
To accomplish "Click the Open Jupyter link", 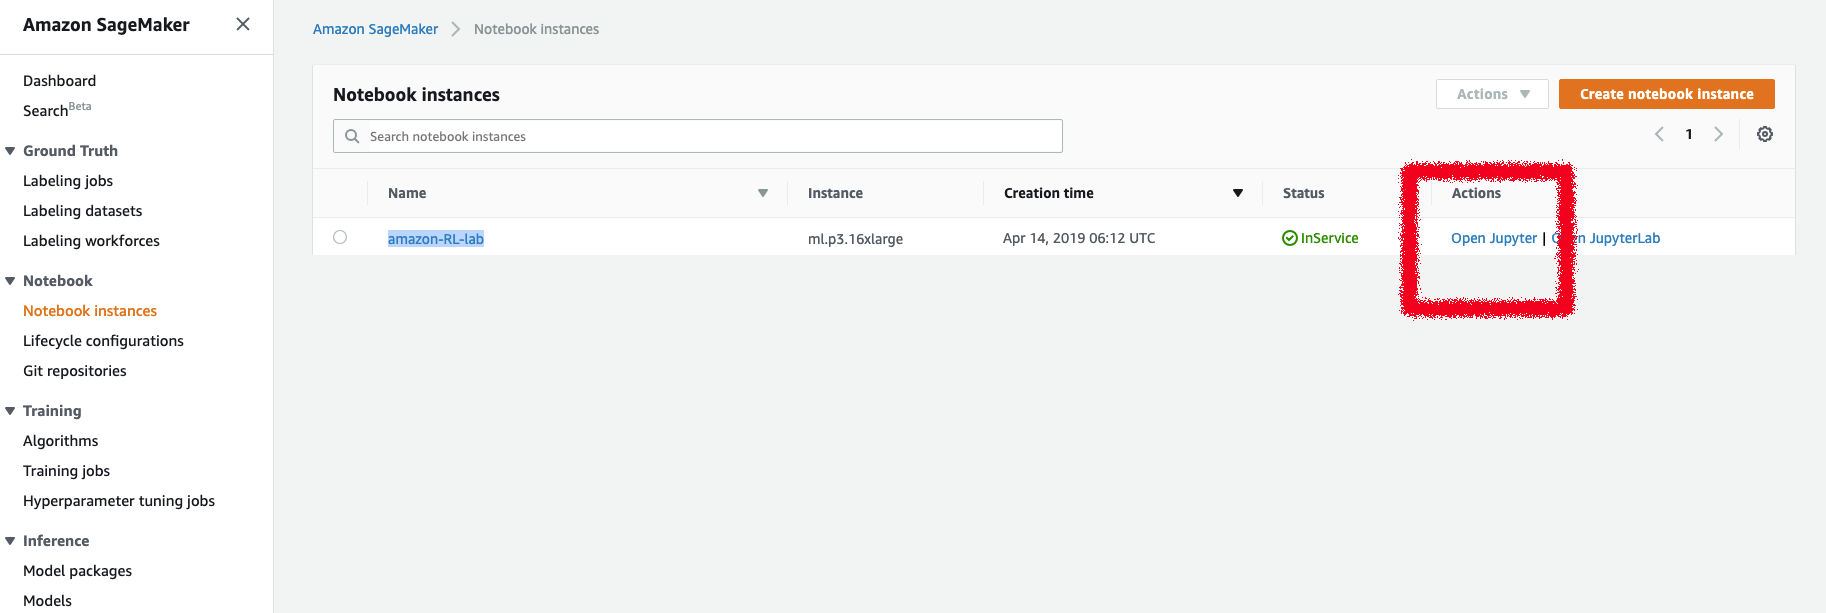I will pos(1494,238).
